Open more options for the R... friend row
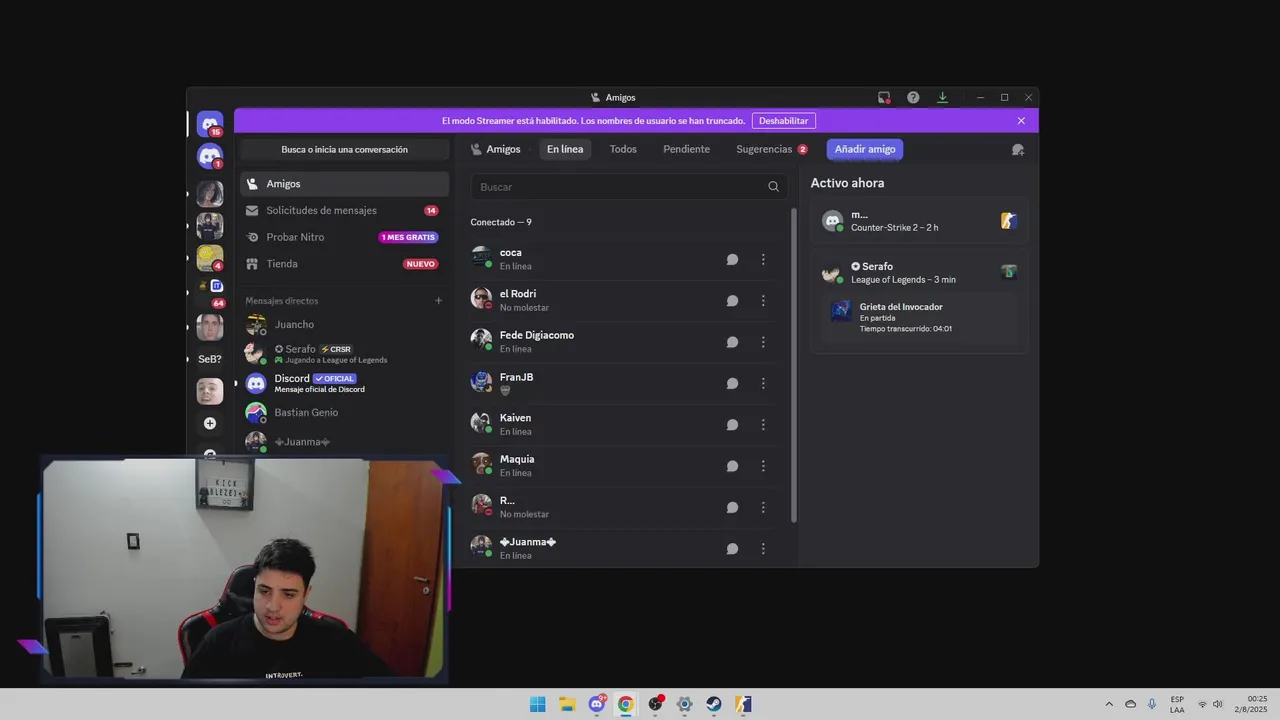 (x=763, y=507)
